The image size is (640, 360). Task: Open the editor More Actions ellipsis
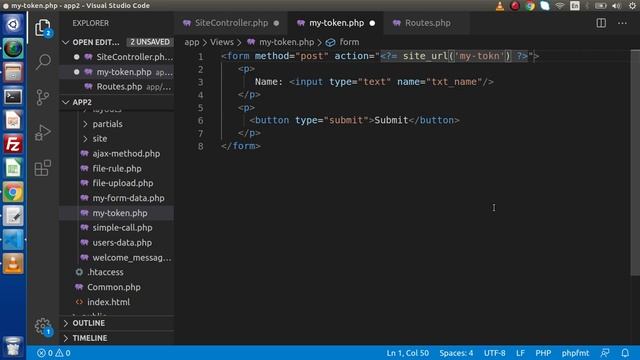click(x=622, y=23)
